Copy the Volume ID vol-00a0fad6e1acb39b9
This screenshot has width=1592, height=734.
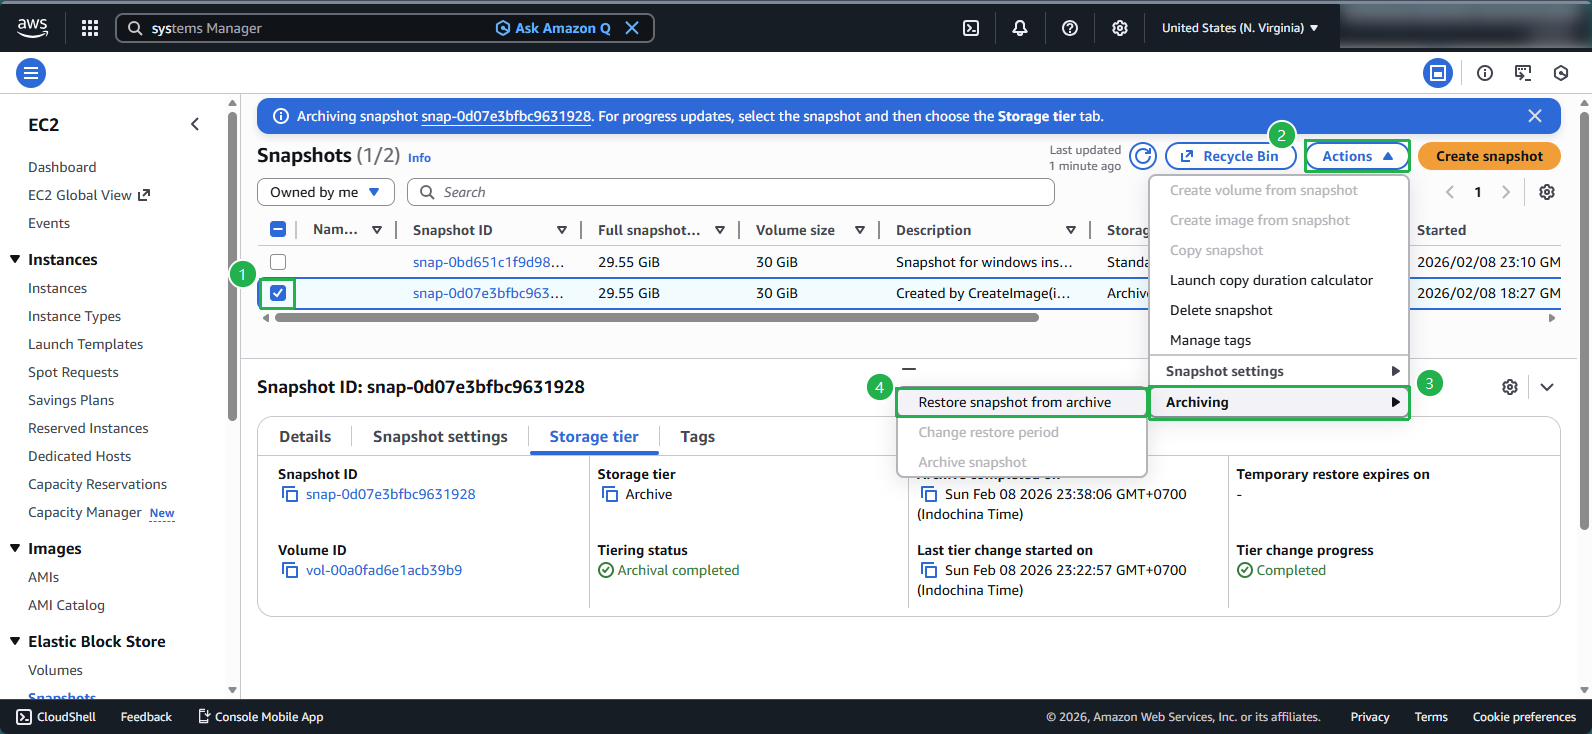tap(290, 570)
